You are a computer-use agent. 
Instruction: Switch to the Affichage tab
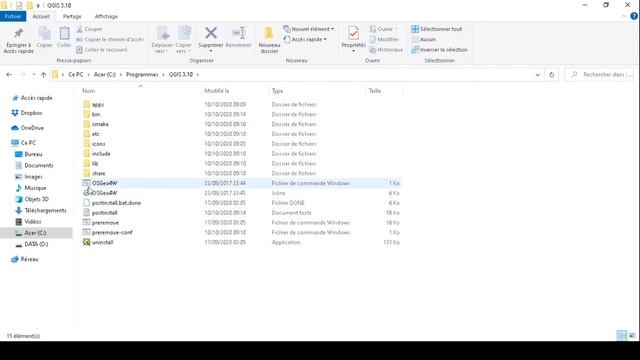pos(106,16)
